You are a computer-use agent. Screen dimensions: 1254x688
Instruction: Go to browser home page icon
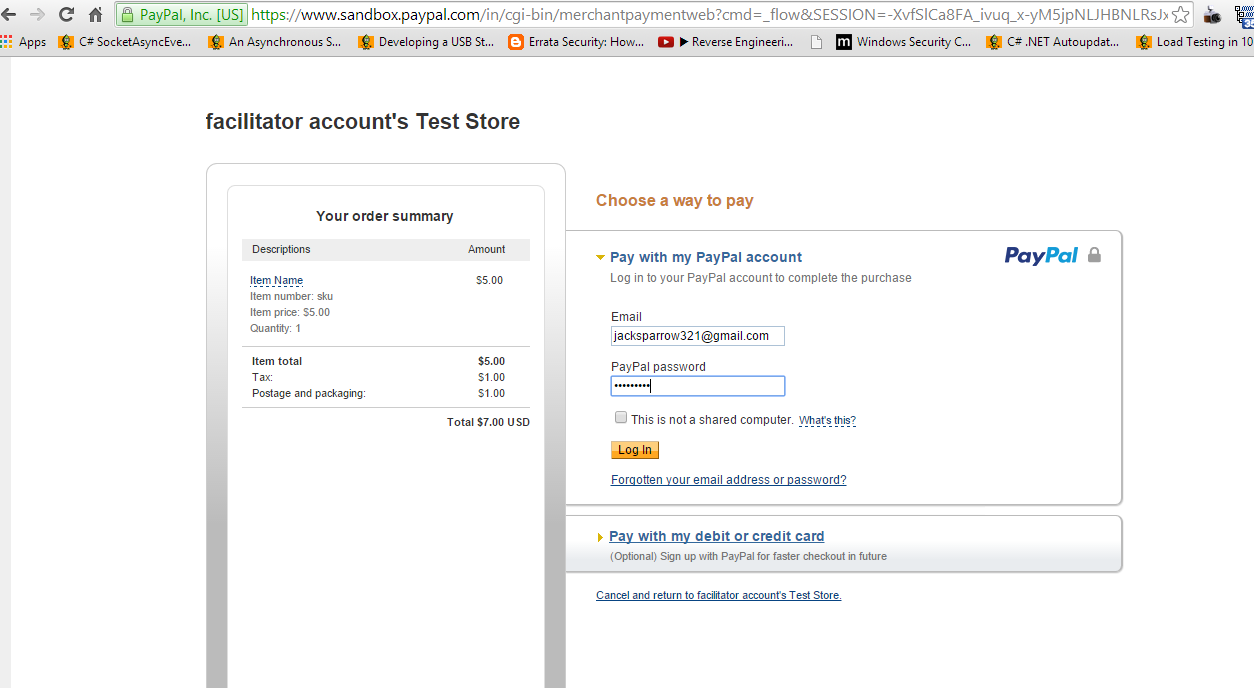(x=96, y=14)
